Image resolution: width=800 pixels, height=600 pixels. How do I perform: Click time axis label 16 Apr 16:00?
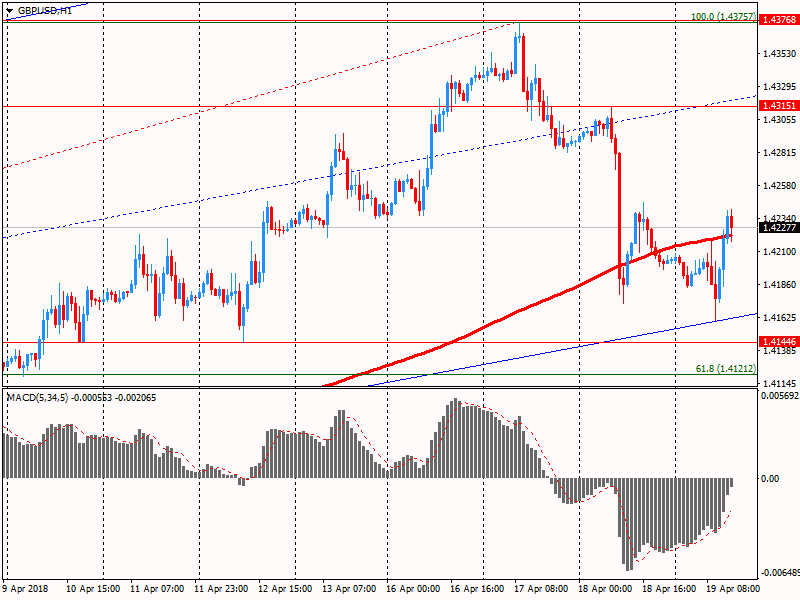[x=477, y=588]
